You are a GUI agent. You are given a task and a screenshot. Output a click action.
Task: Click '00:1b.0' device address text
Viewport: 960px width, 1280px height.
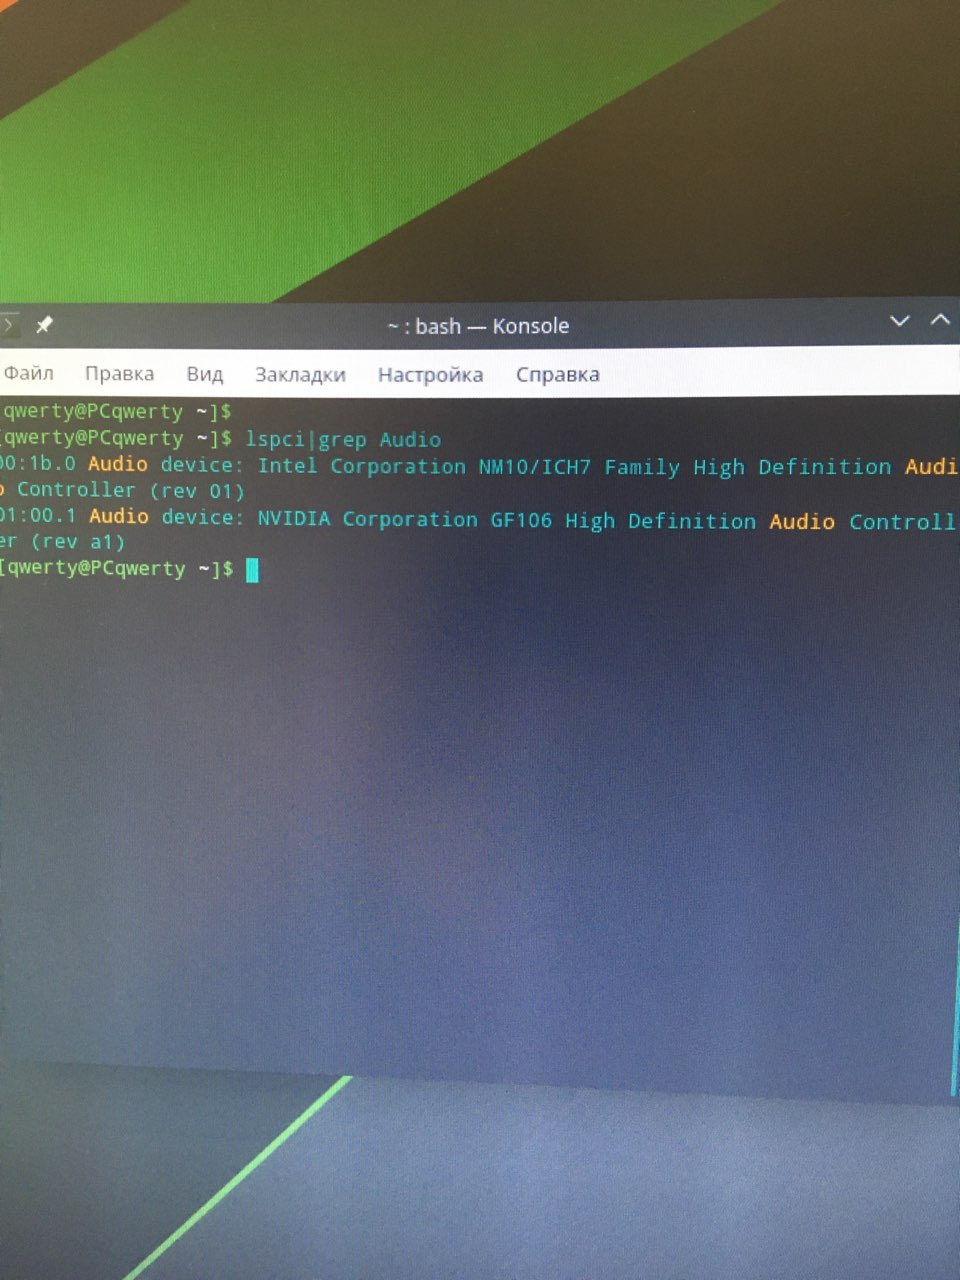[38, 464]
